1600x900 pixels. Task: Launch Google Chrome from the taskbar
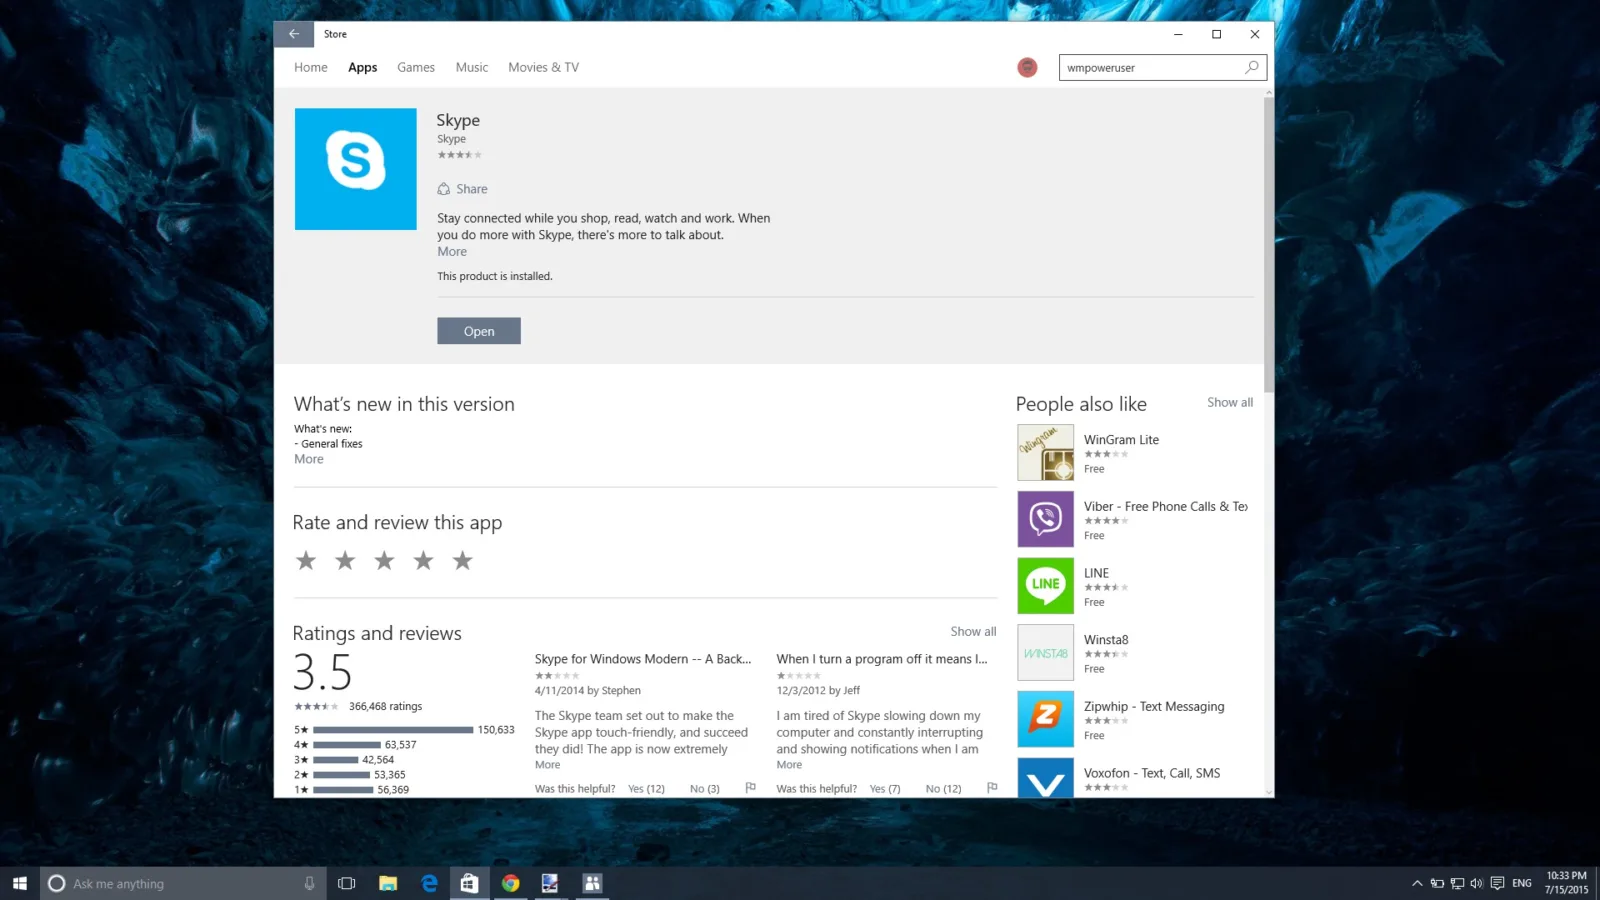[x=511, y=883]
